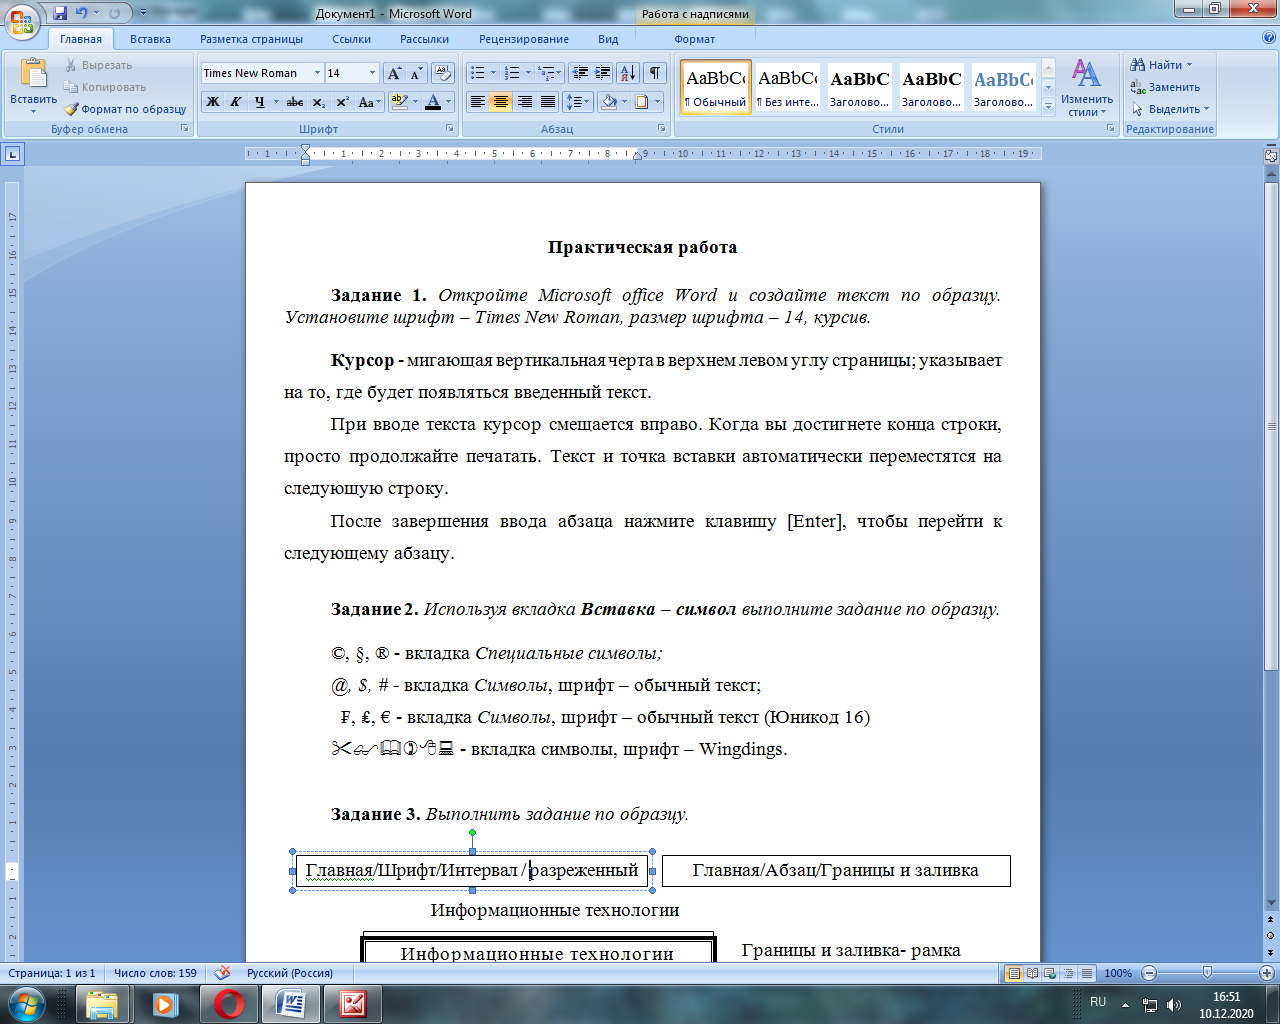
Task: Click the vertical scrollbar thumb
Action: (x=1271, y=426)
